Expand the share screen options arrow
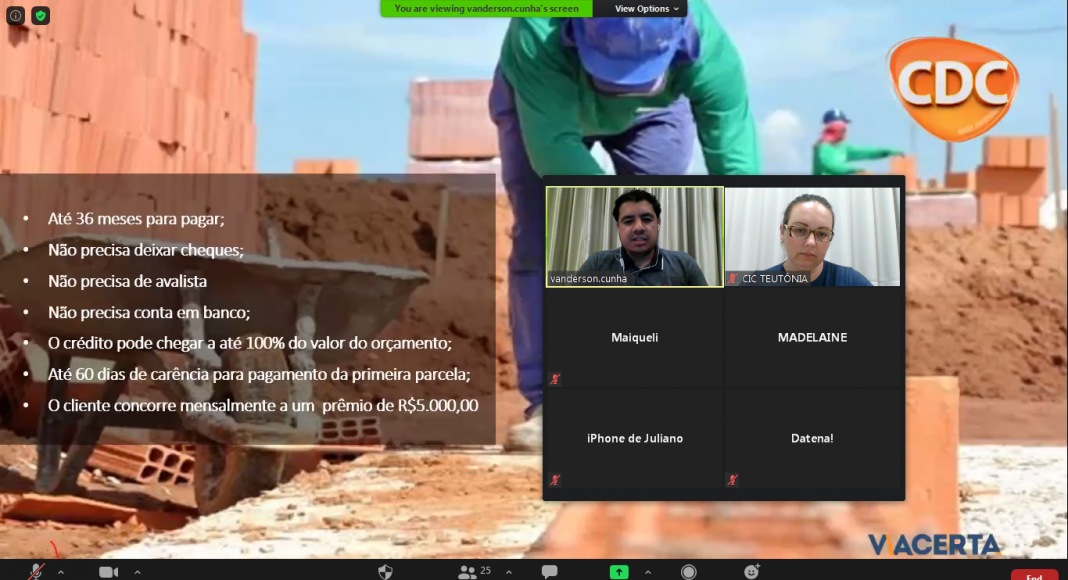The image size is (1068, 580). tap(647, 572)
